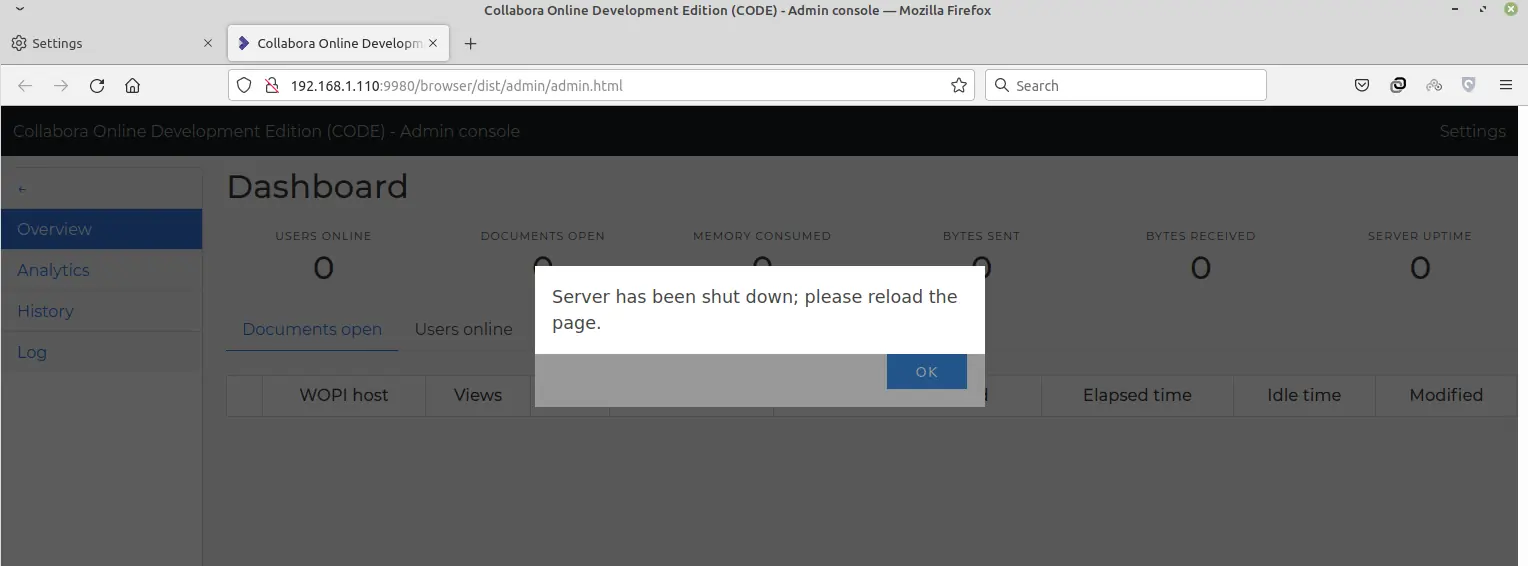This screenshot has height=566, width=1528.
Task: Click into the Firefox Search box
Action: point(1126,86)
